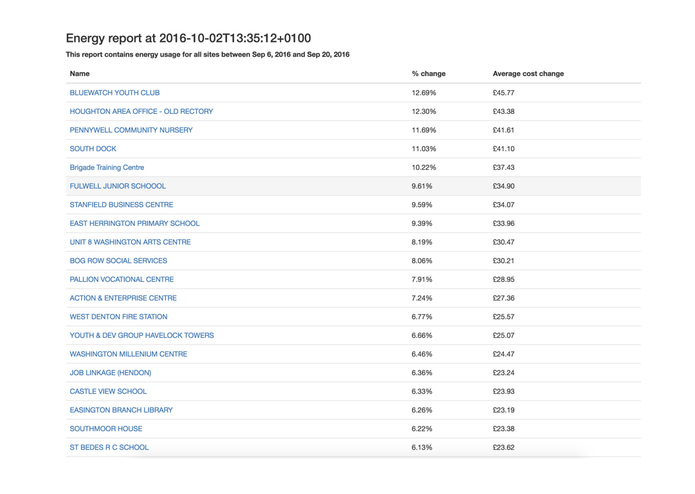
Task: Open PENNYWELL COMMUNITY NURSERY site link
Action: coord(131,130)
